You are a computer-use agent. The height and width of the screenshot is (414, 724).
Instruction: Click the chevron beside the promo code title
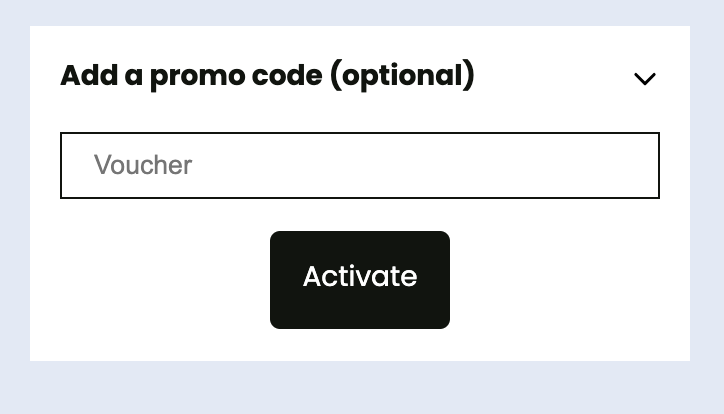645,79
